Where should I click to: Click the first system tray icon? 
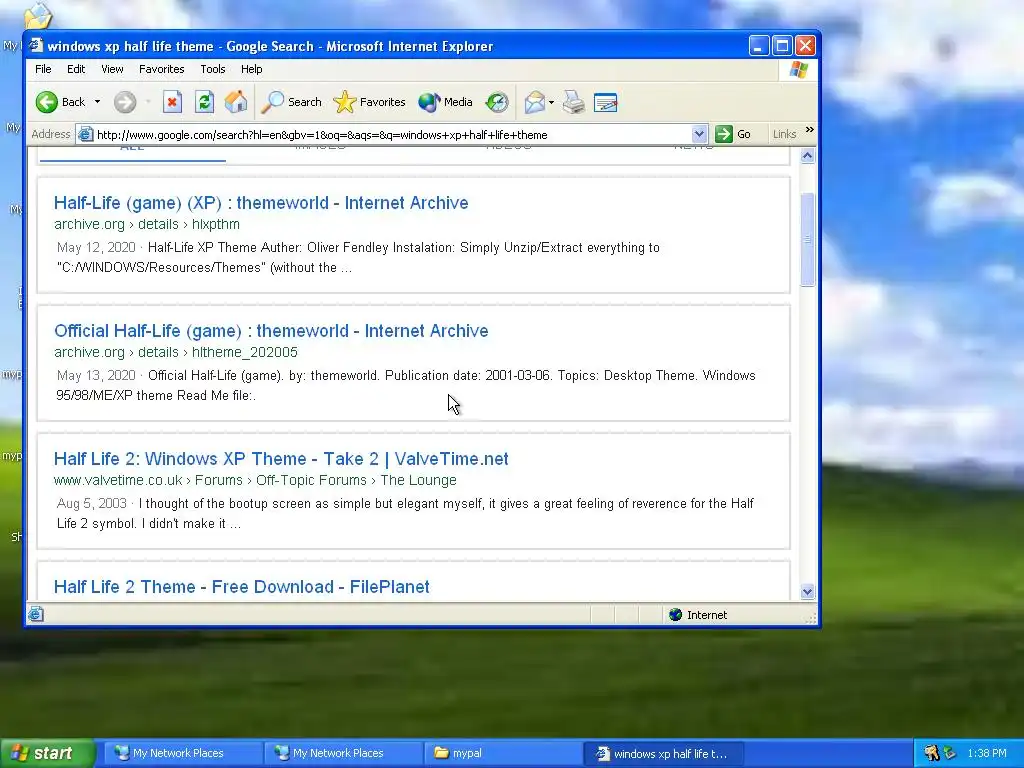[931, 753]
